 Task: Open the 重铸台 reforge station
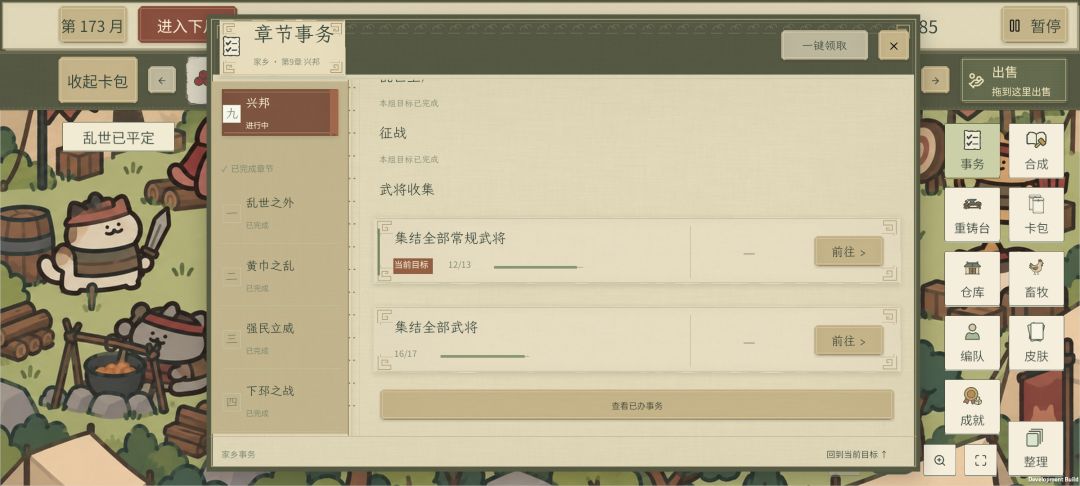coord(972,214)
